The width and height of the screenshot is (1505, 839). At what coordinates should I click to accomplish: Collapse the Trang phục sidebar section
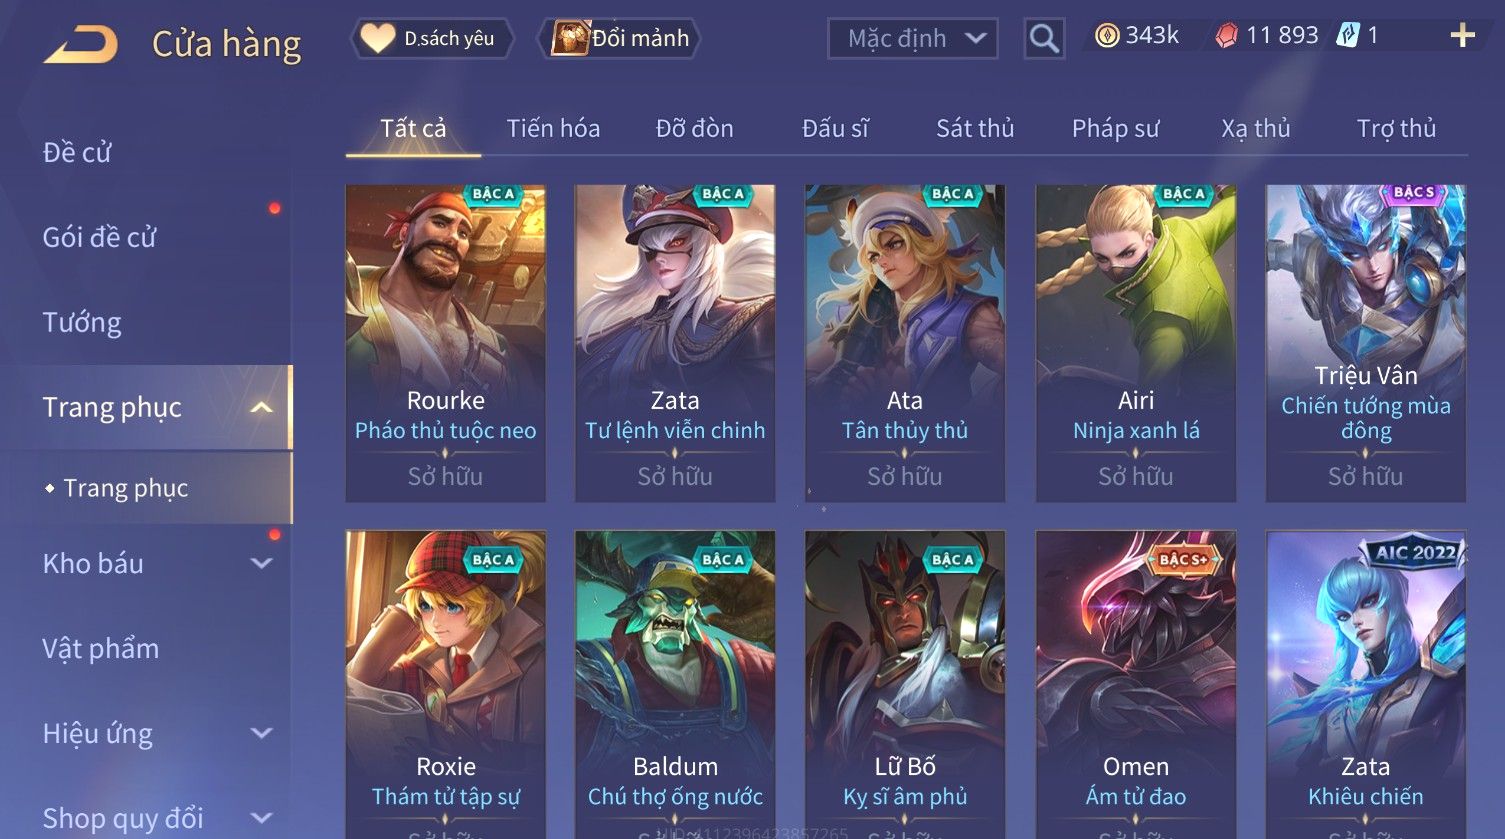point(261,407)
